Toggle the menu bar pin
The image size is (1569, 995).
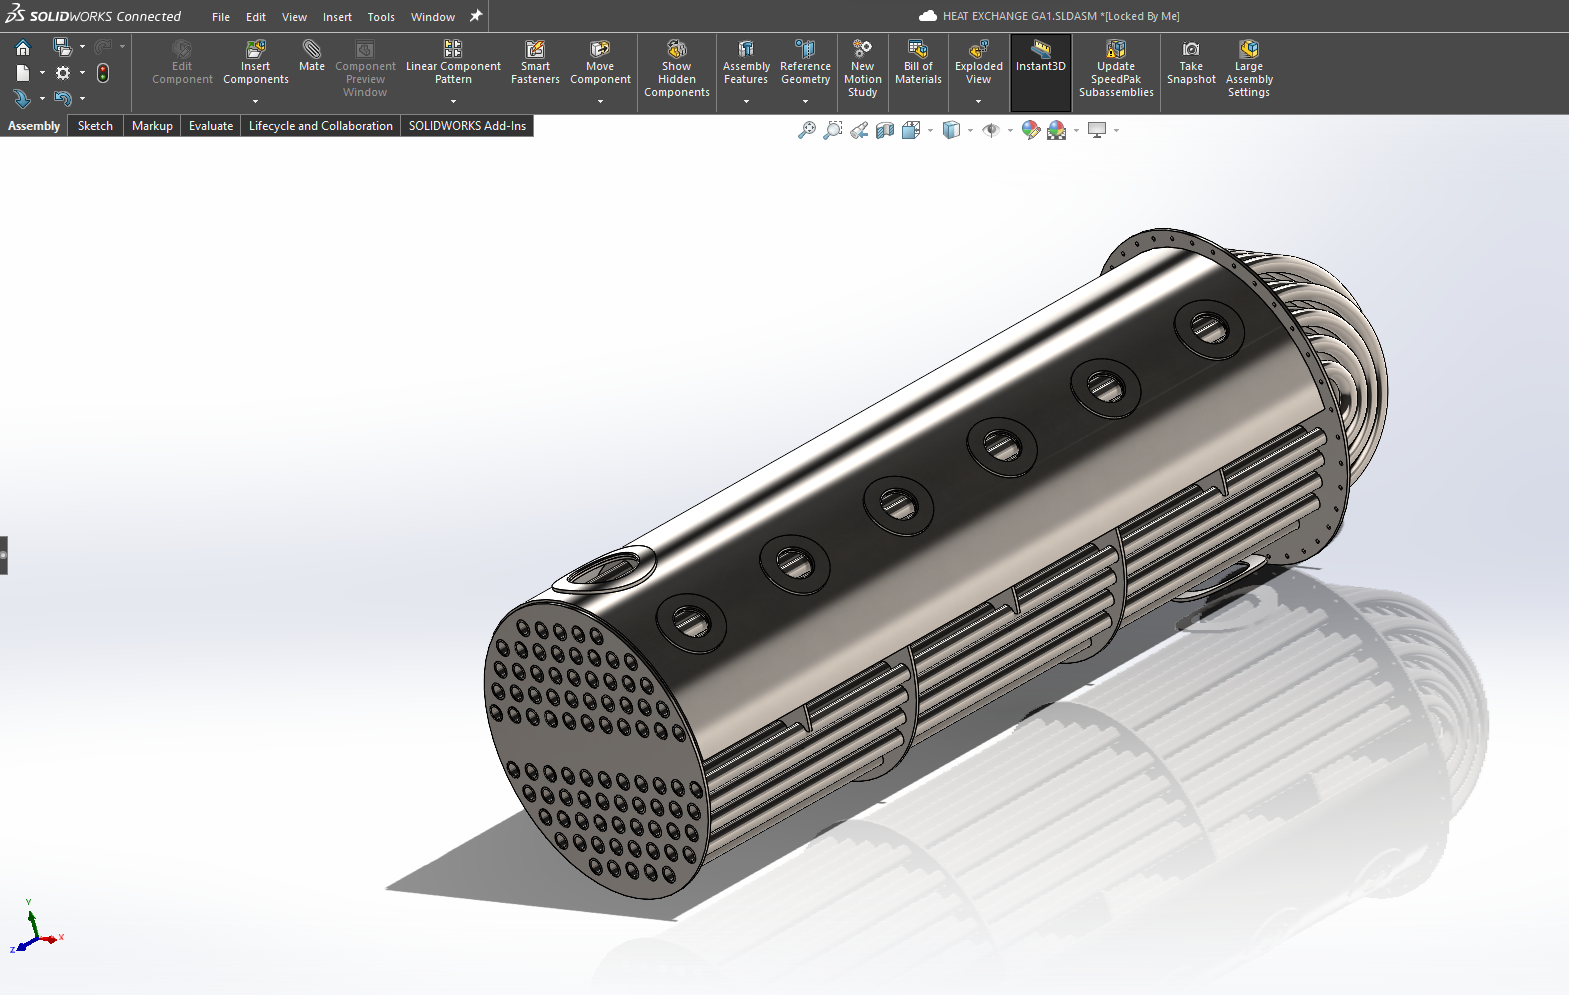pyautogui.click(x=476, y=16)
